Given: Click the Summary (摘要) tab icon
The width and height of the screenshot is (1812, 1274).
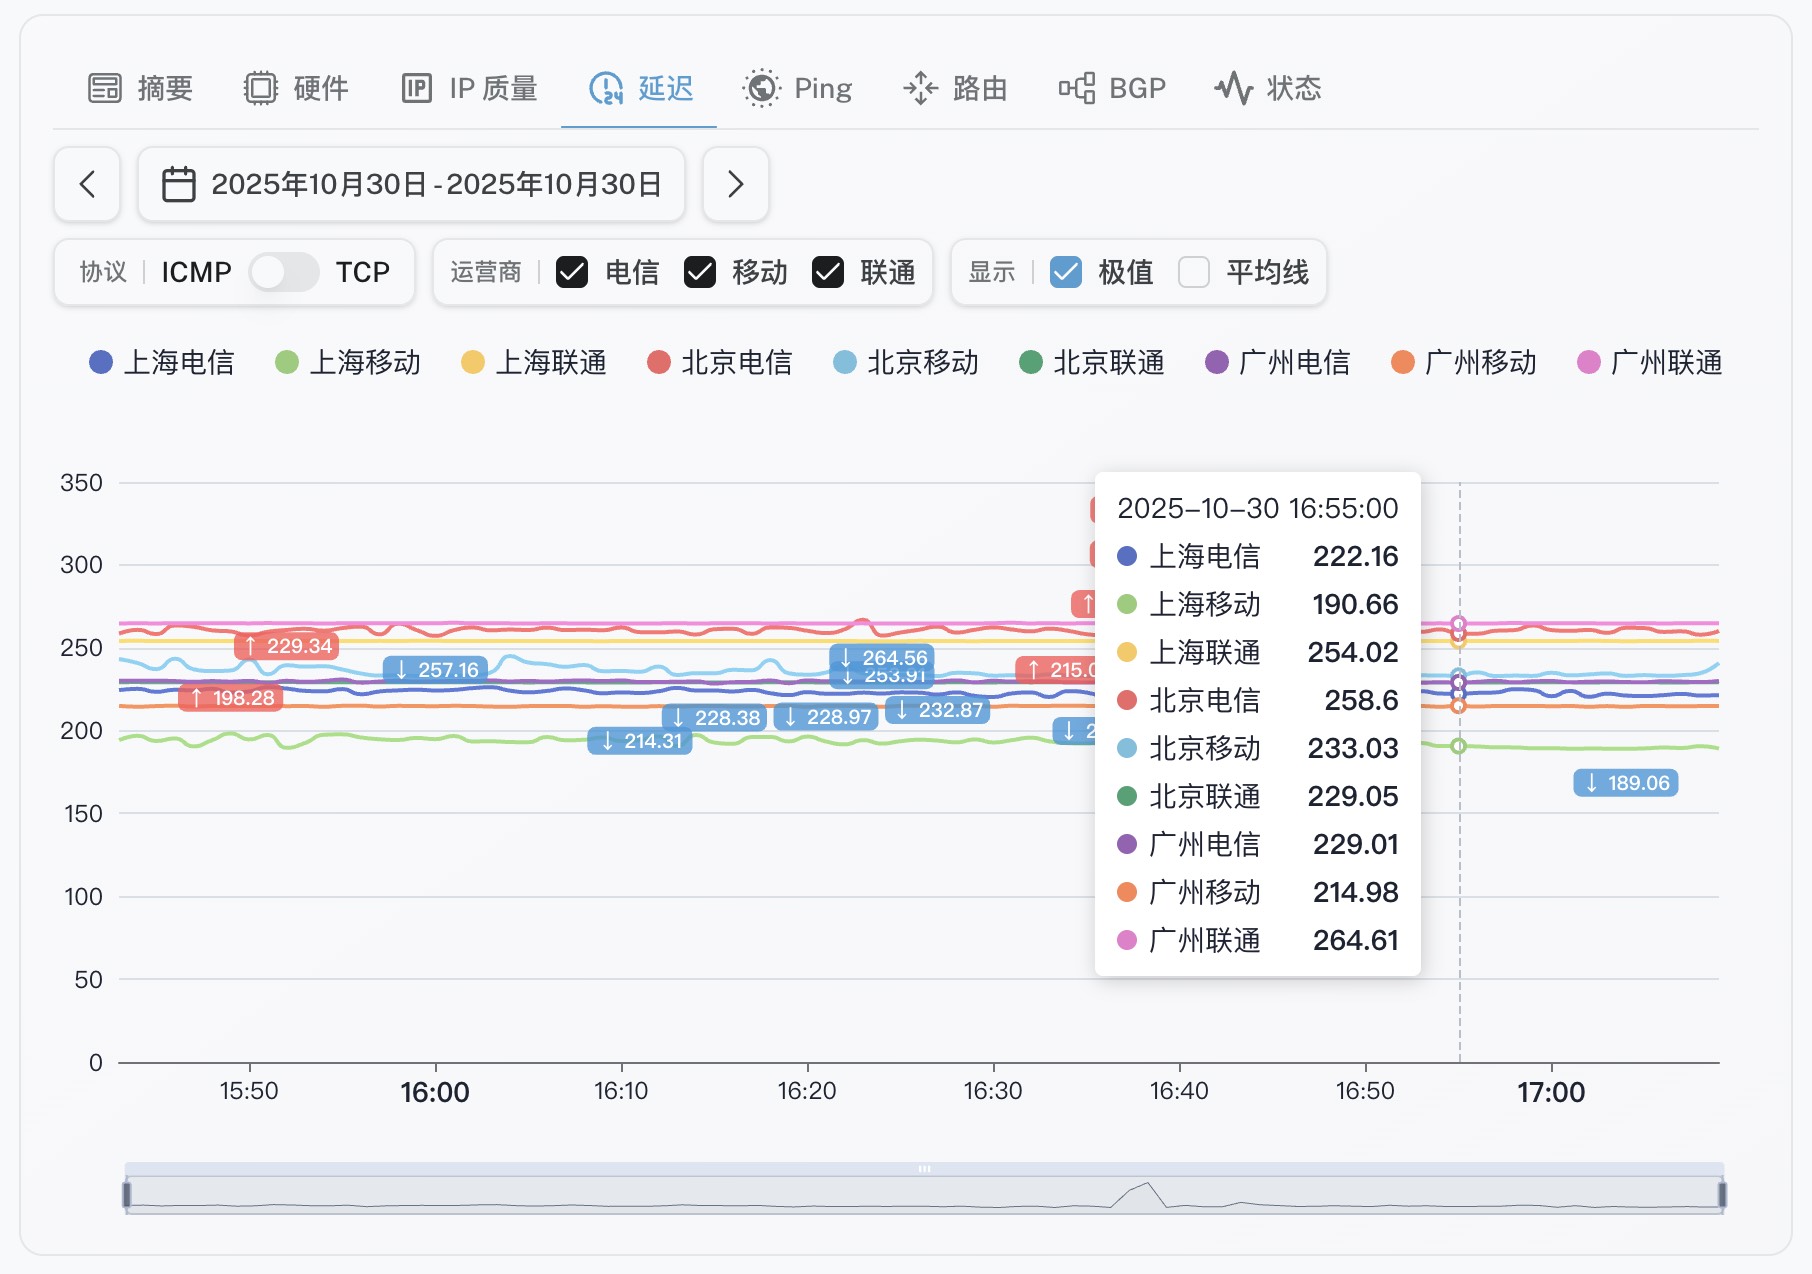Looking at the screenshot, I should coord(104,88).
